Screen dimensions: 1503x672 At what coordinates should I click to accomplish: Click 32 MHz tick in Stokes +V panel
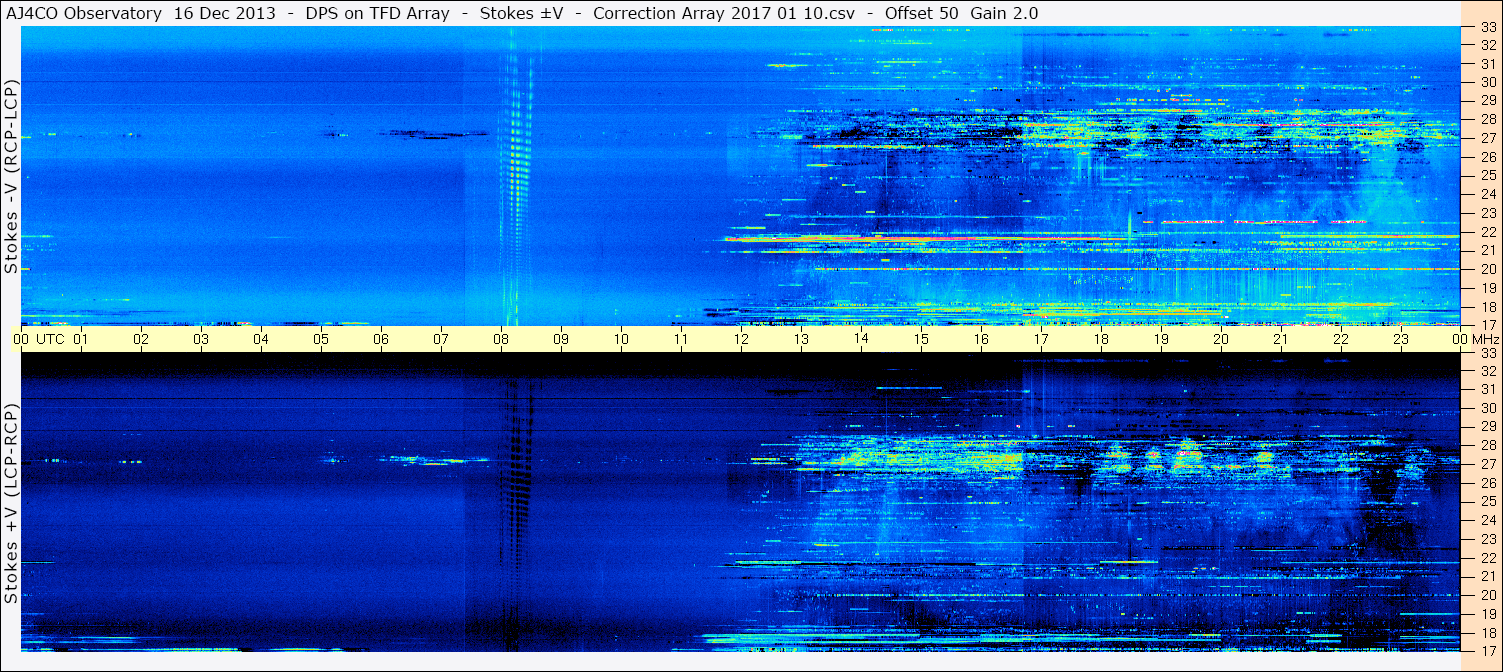pos(1488,370)
